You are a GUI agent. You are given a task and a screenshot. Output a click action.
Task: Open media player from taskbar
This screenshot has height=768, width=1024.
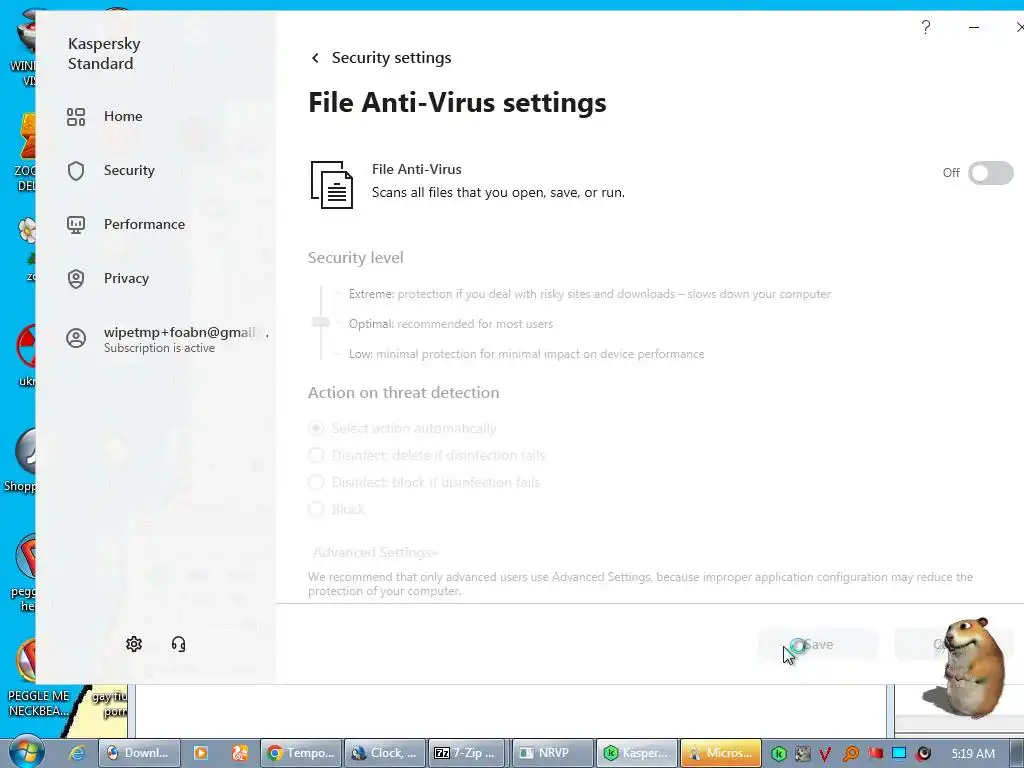pos(200,753)
